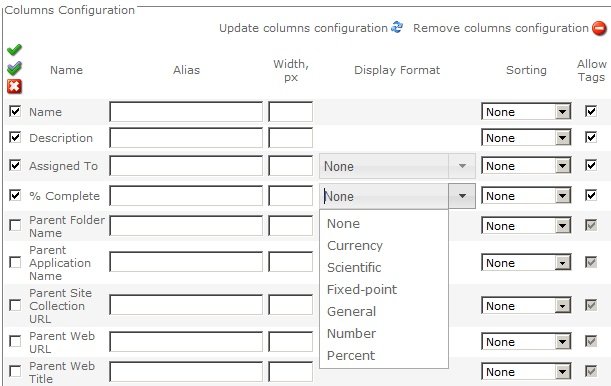Check the Parent Folder Name checkbox

(15, 225)
